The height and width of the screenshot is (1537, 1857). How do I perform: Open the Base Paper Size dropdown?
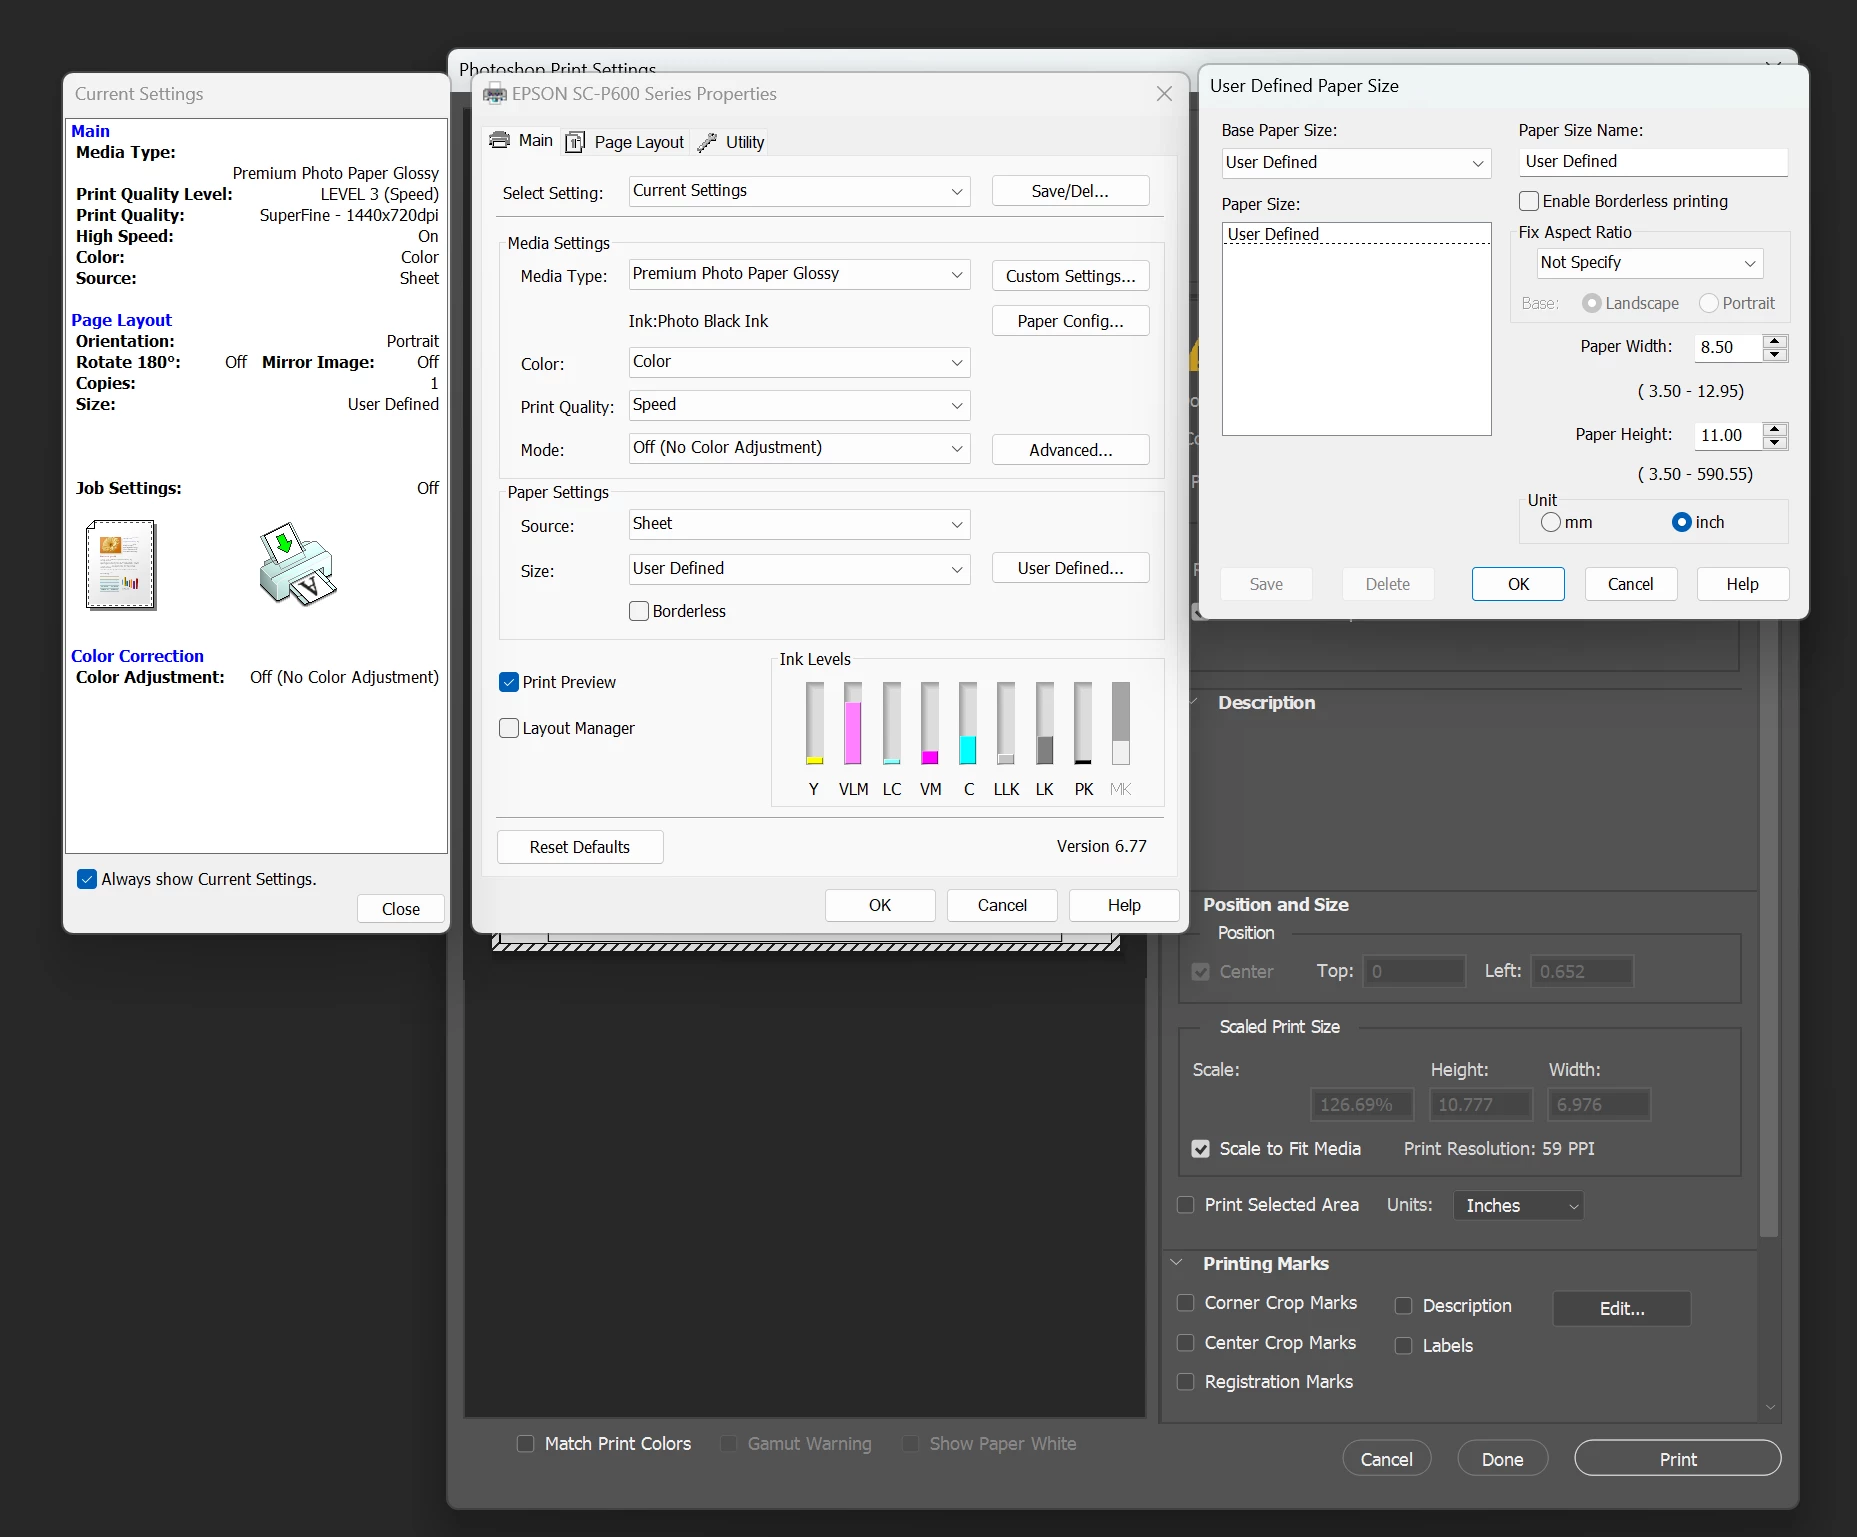(1356, 163)
